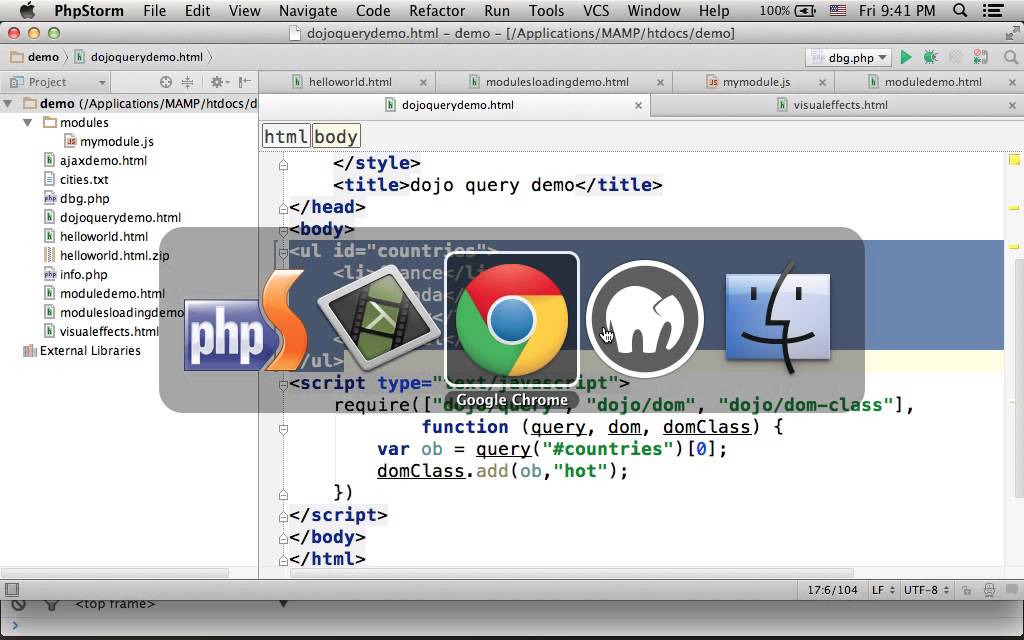Toggle fold marker on the body tag line
The image size is (1024, 640).
click(283, 231)
